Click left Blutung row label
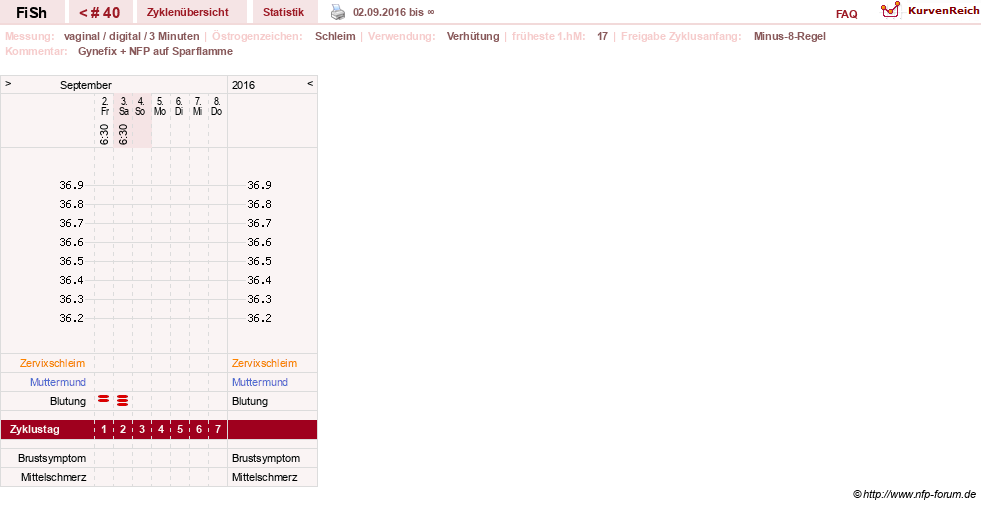The width and height of the screenshot is (981, 506). (x=68, y=401)
